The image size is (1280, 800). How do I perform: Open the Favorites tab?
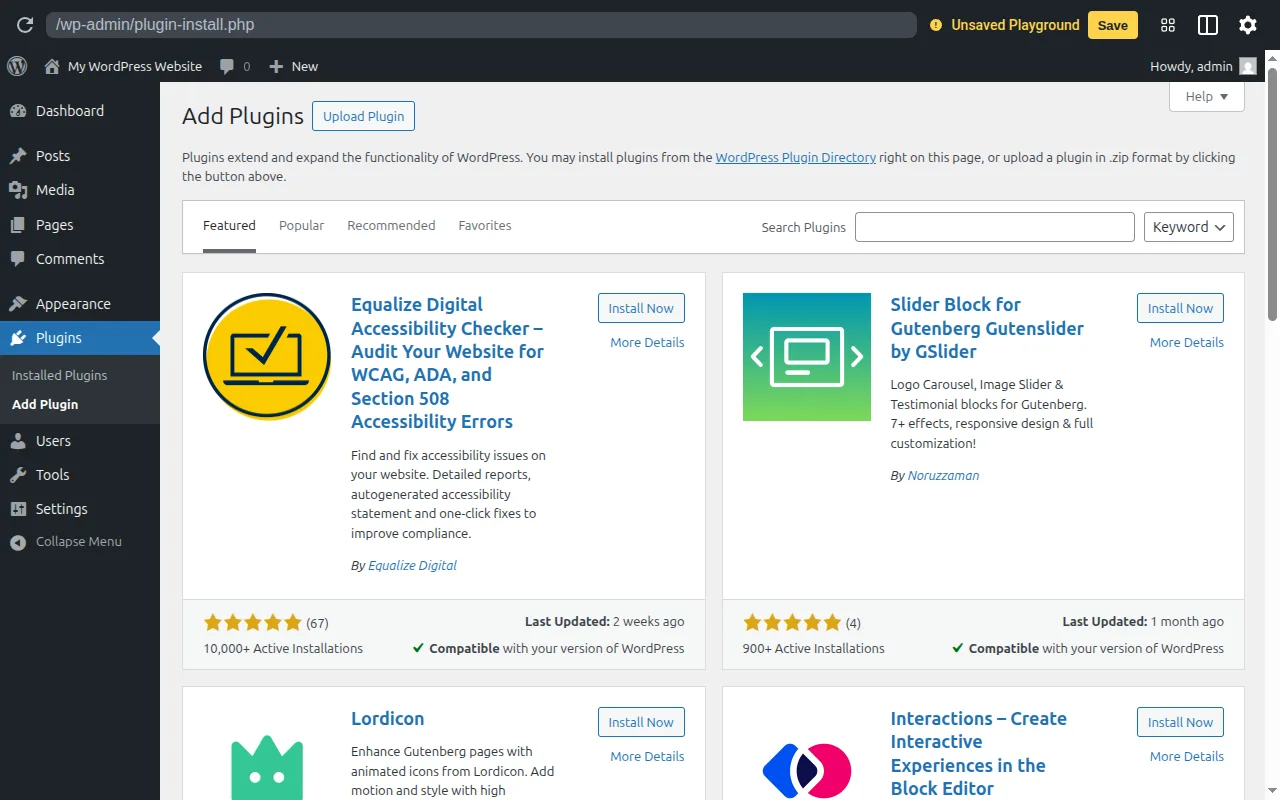pos(485,225)
